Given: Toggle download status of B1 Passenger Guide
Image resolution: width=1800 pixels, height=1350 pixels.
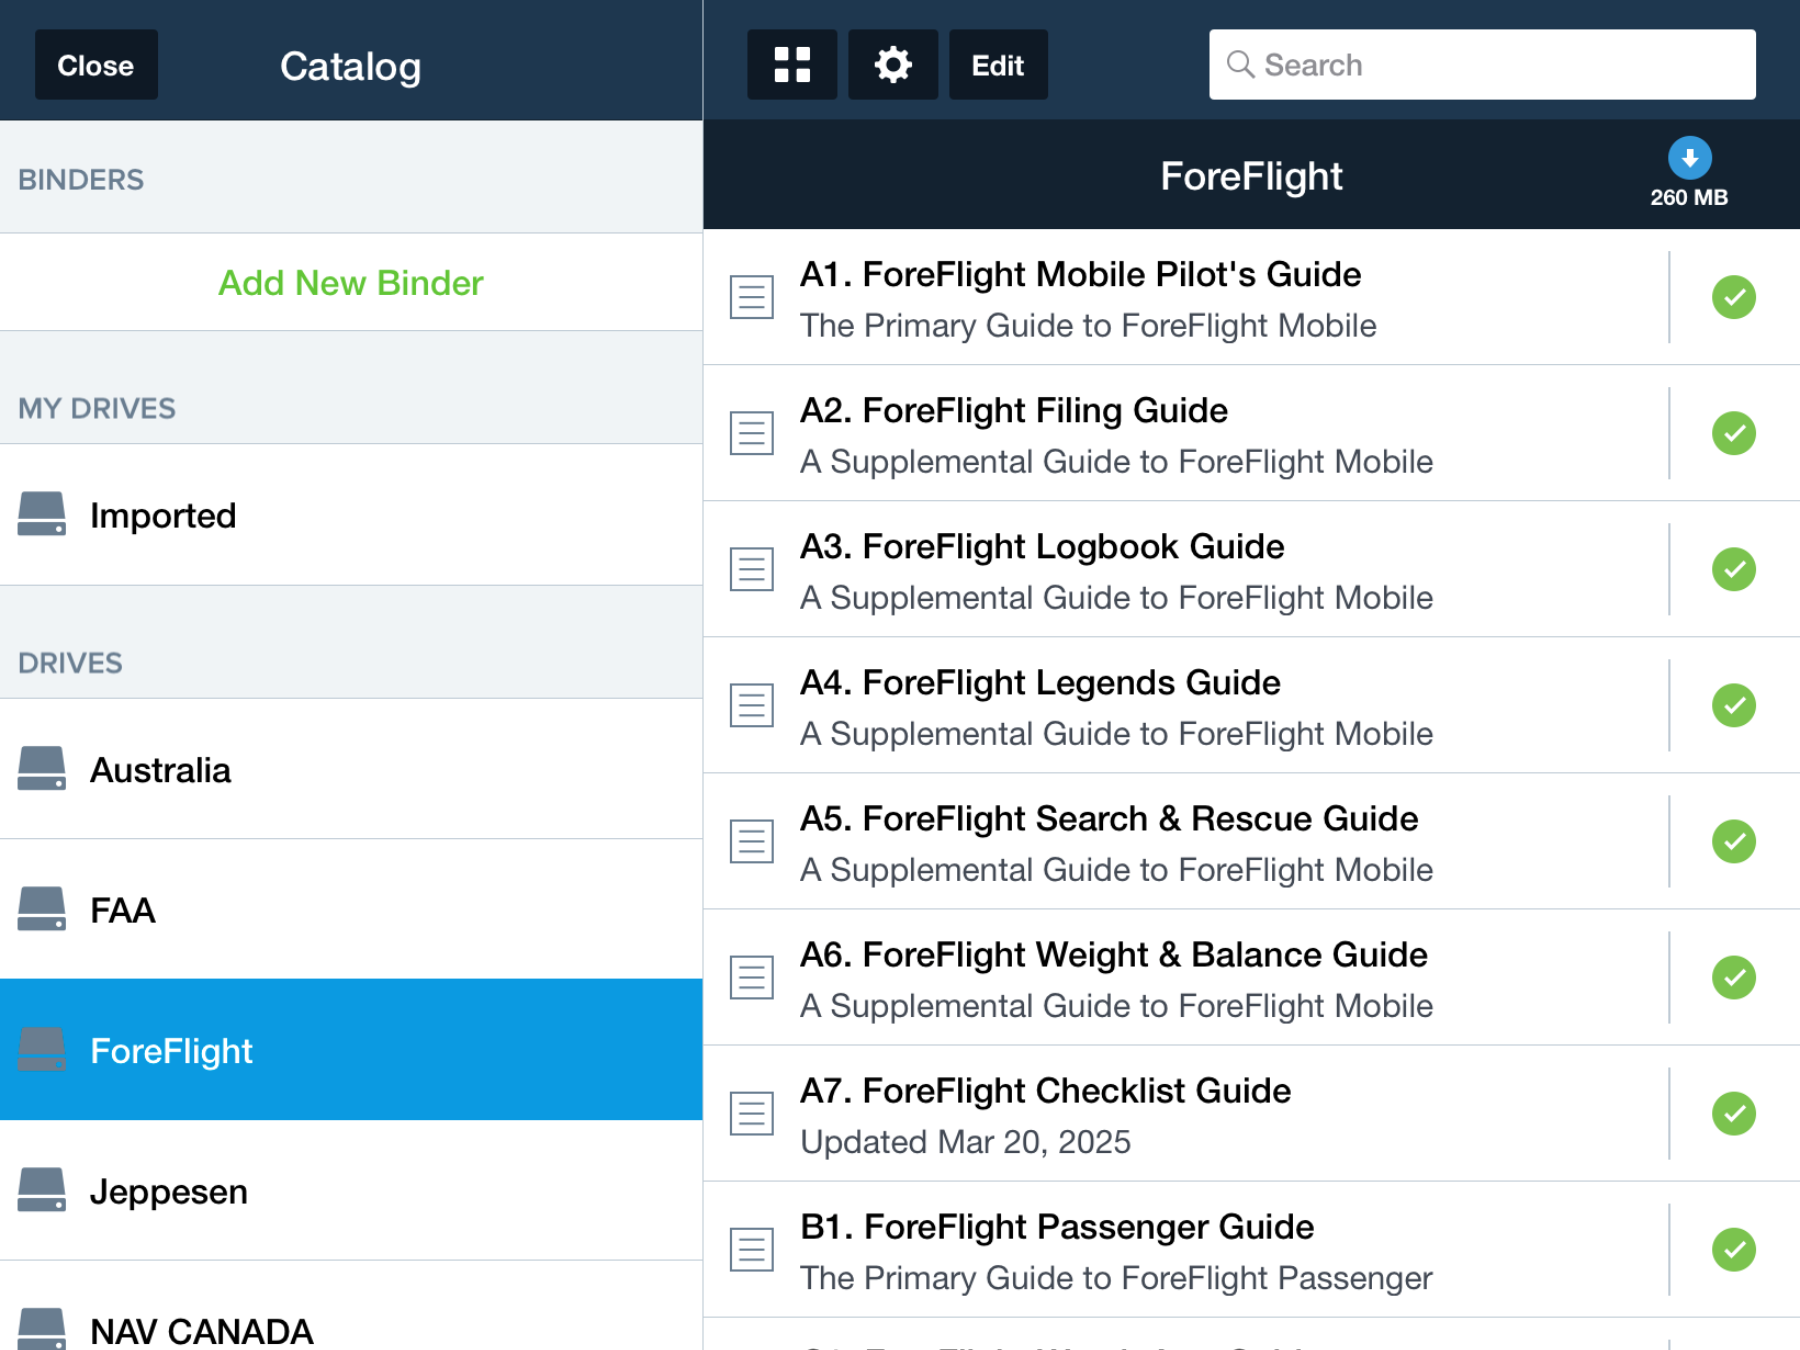Looking at the screenshot, I should click(1733, 1249).
